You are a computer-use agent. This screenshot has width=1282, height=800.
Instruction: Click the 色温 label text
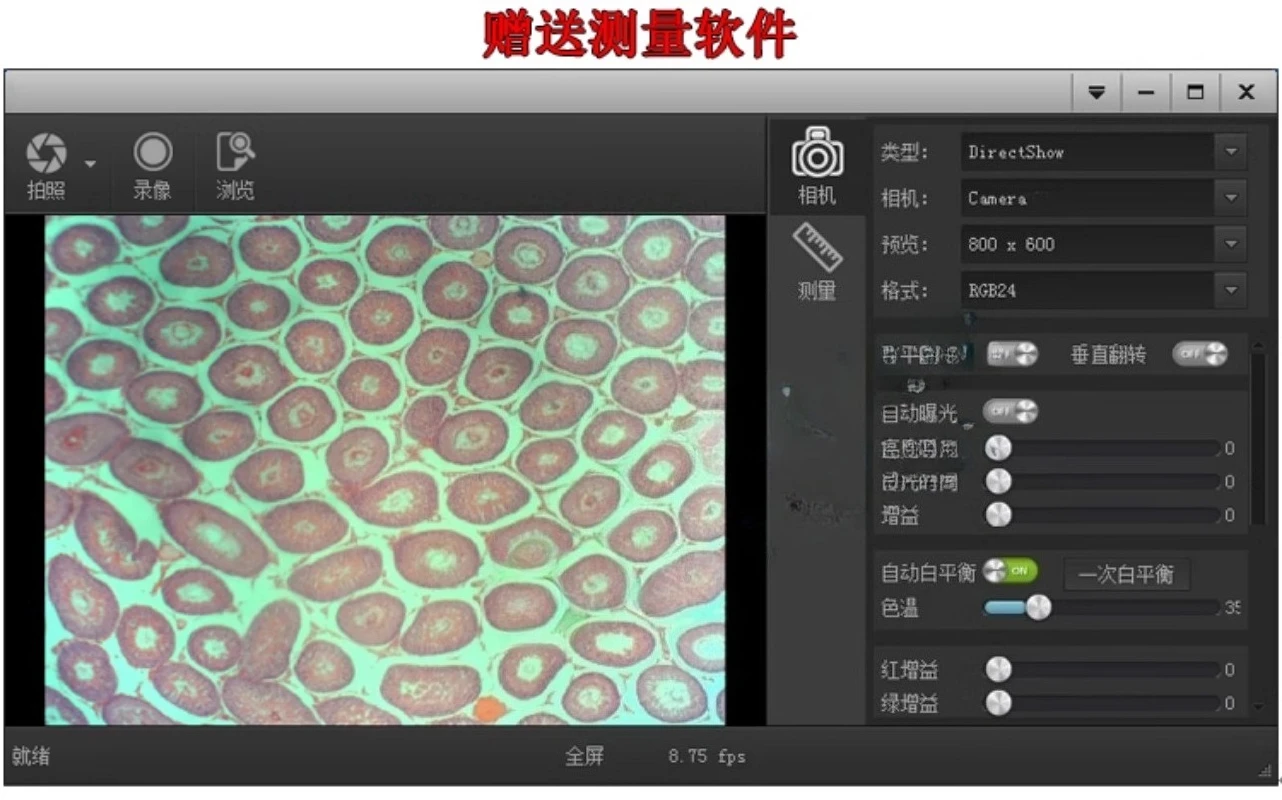pyautogui.click(x=900, y=607)
